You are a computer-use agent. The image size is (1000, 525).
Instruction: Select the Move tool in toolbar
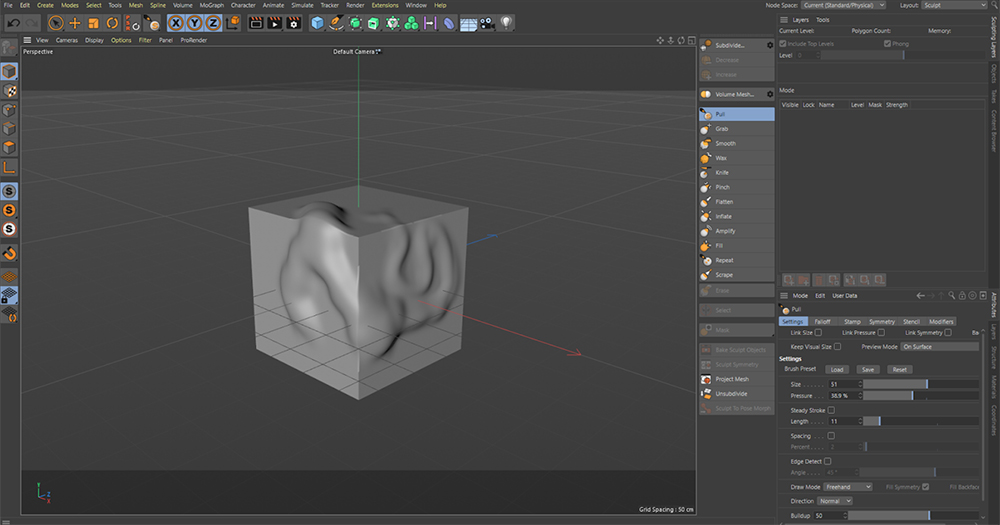(75, 23)
